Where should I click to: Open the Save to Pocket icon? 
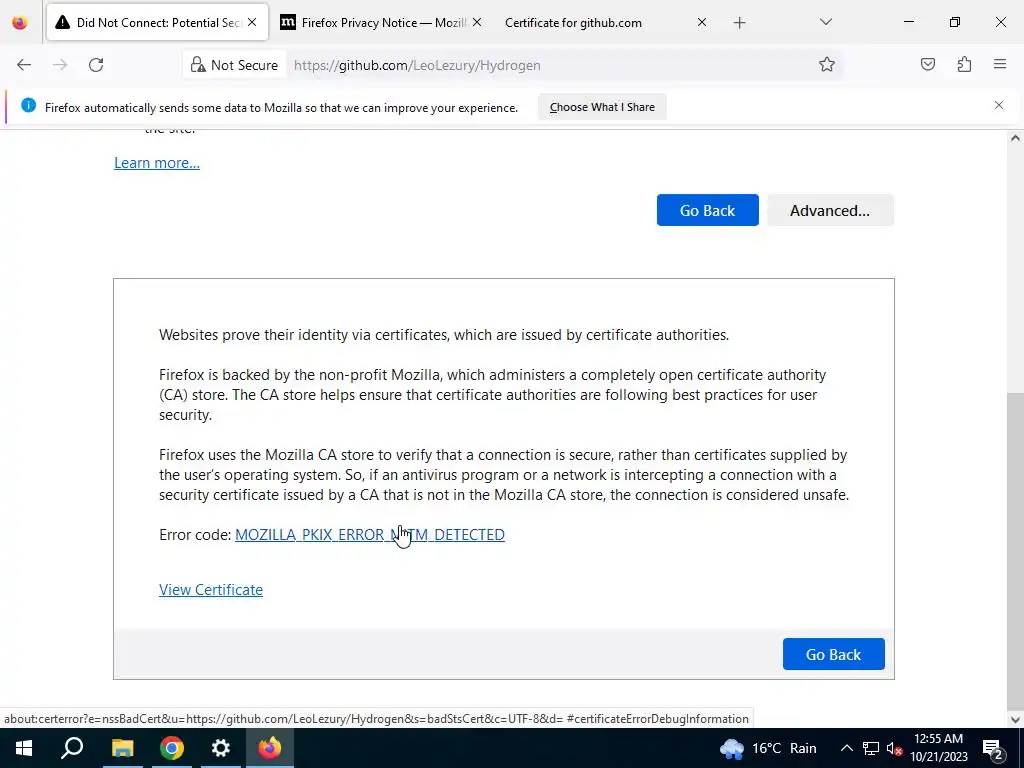(x=927, y=64)
